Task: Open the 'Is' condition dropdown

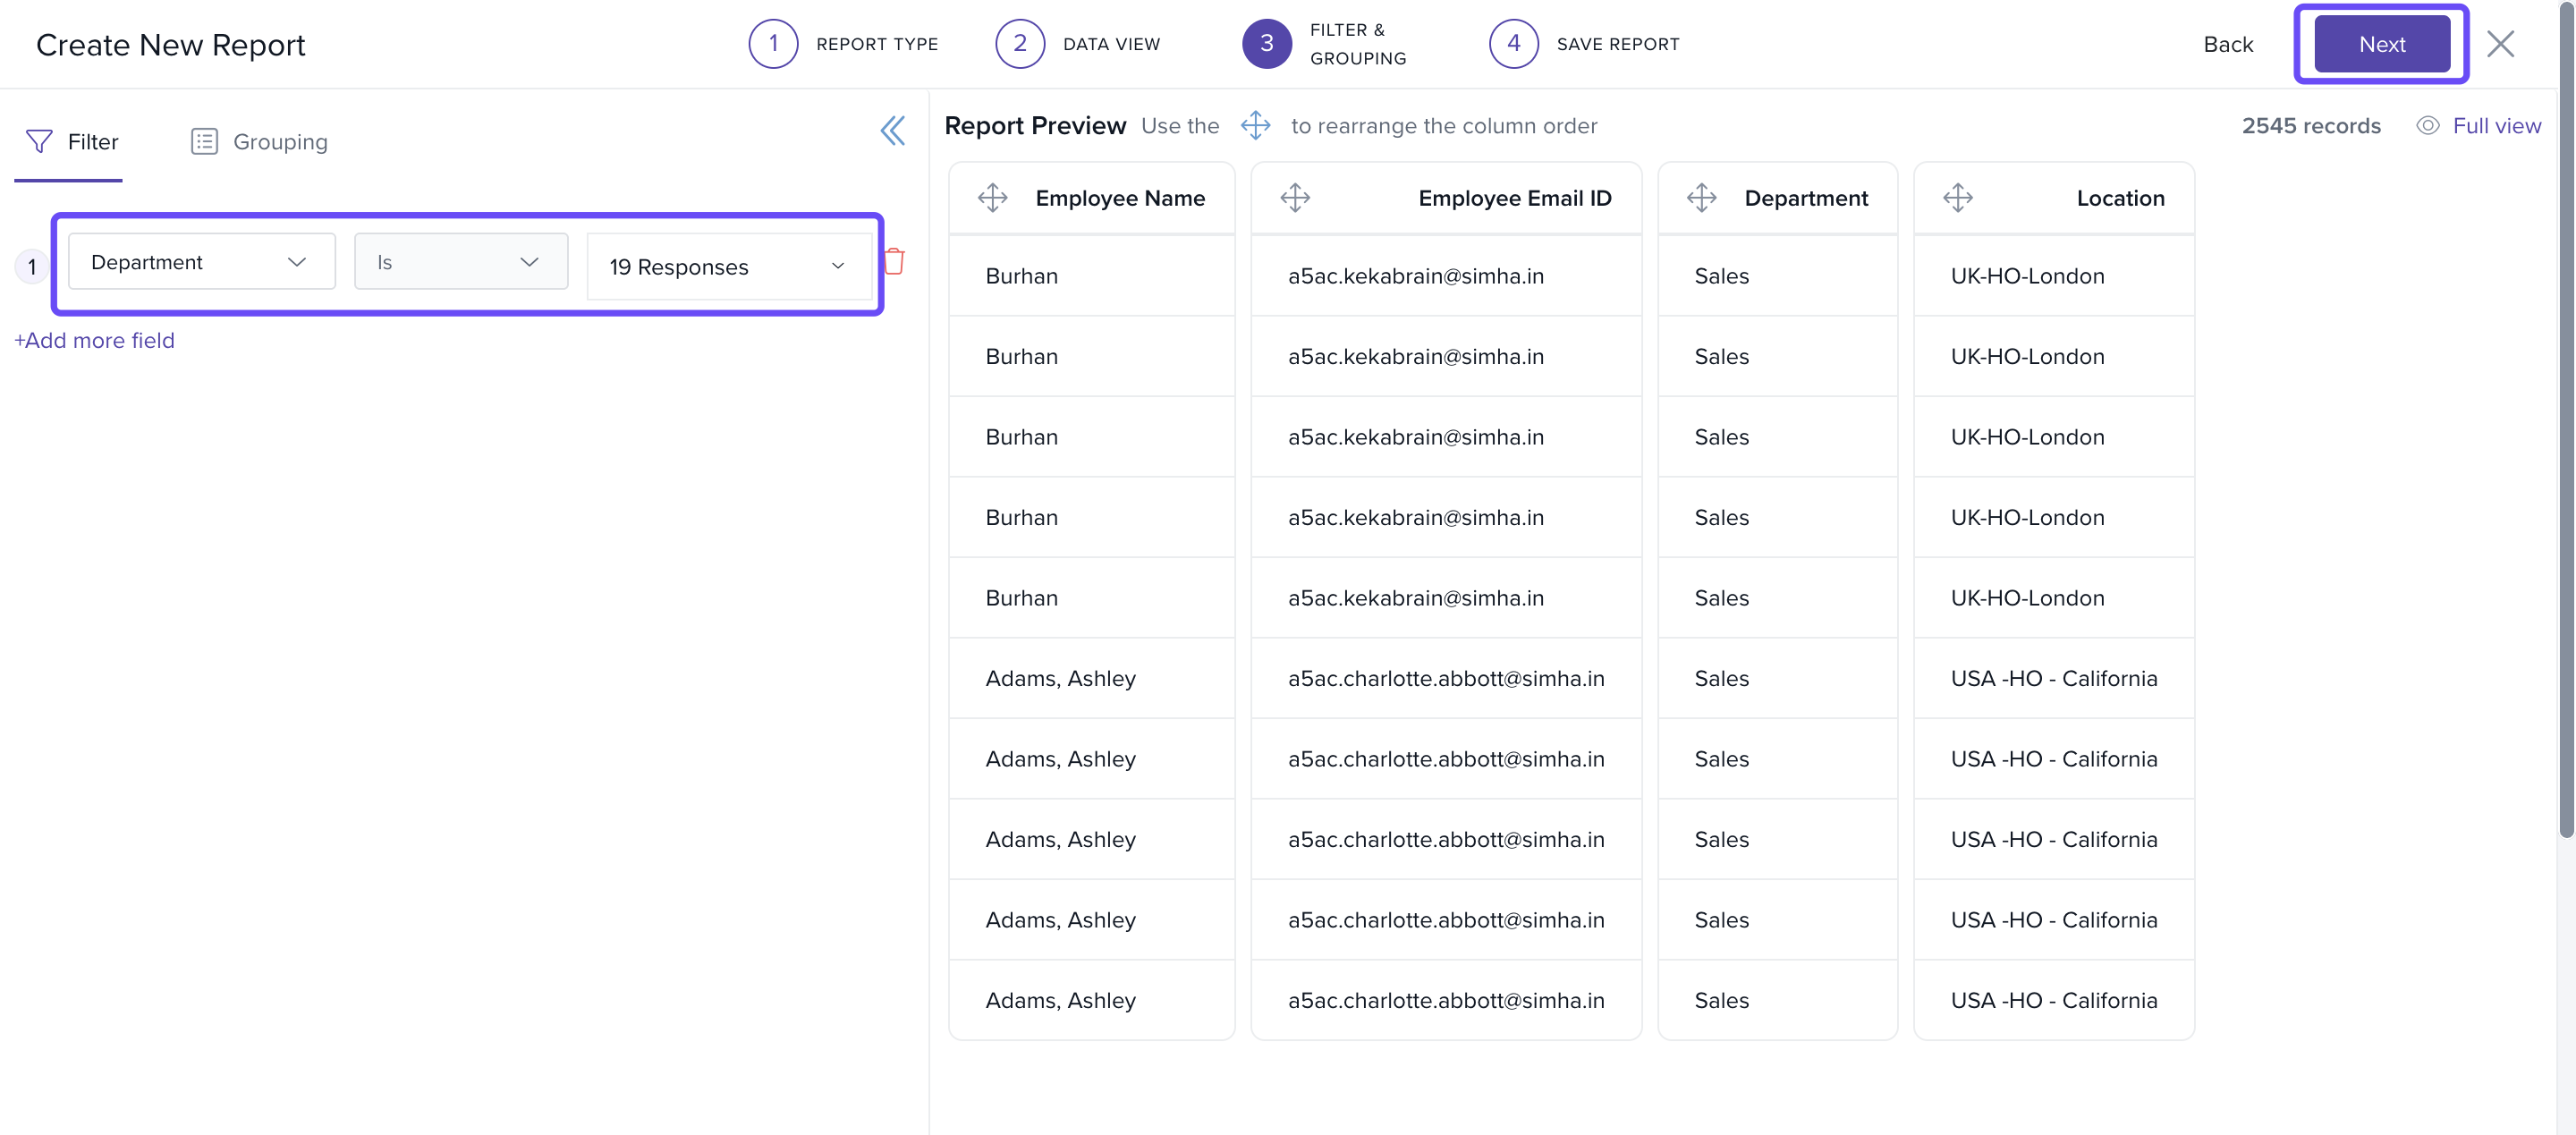Action: pyautogui.click(x=460, y=262)
